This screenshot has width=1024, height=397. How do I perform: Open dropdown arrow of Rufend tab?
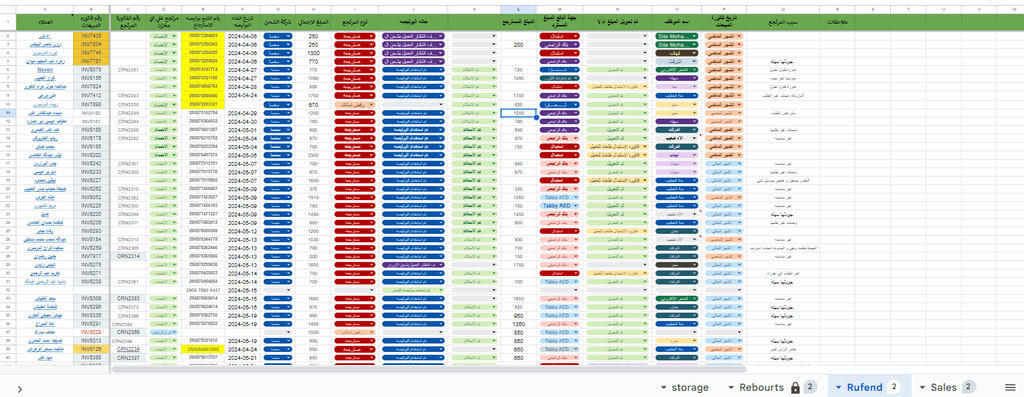pos(839,388)
